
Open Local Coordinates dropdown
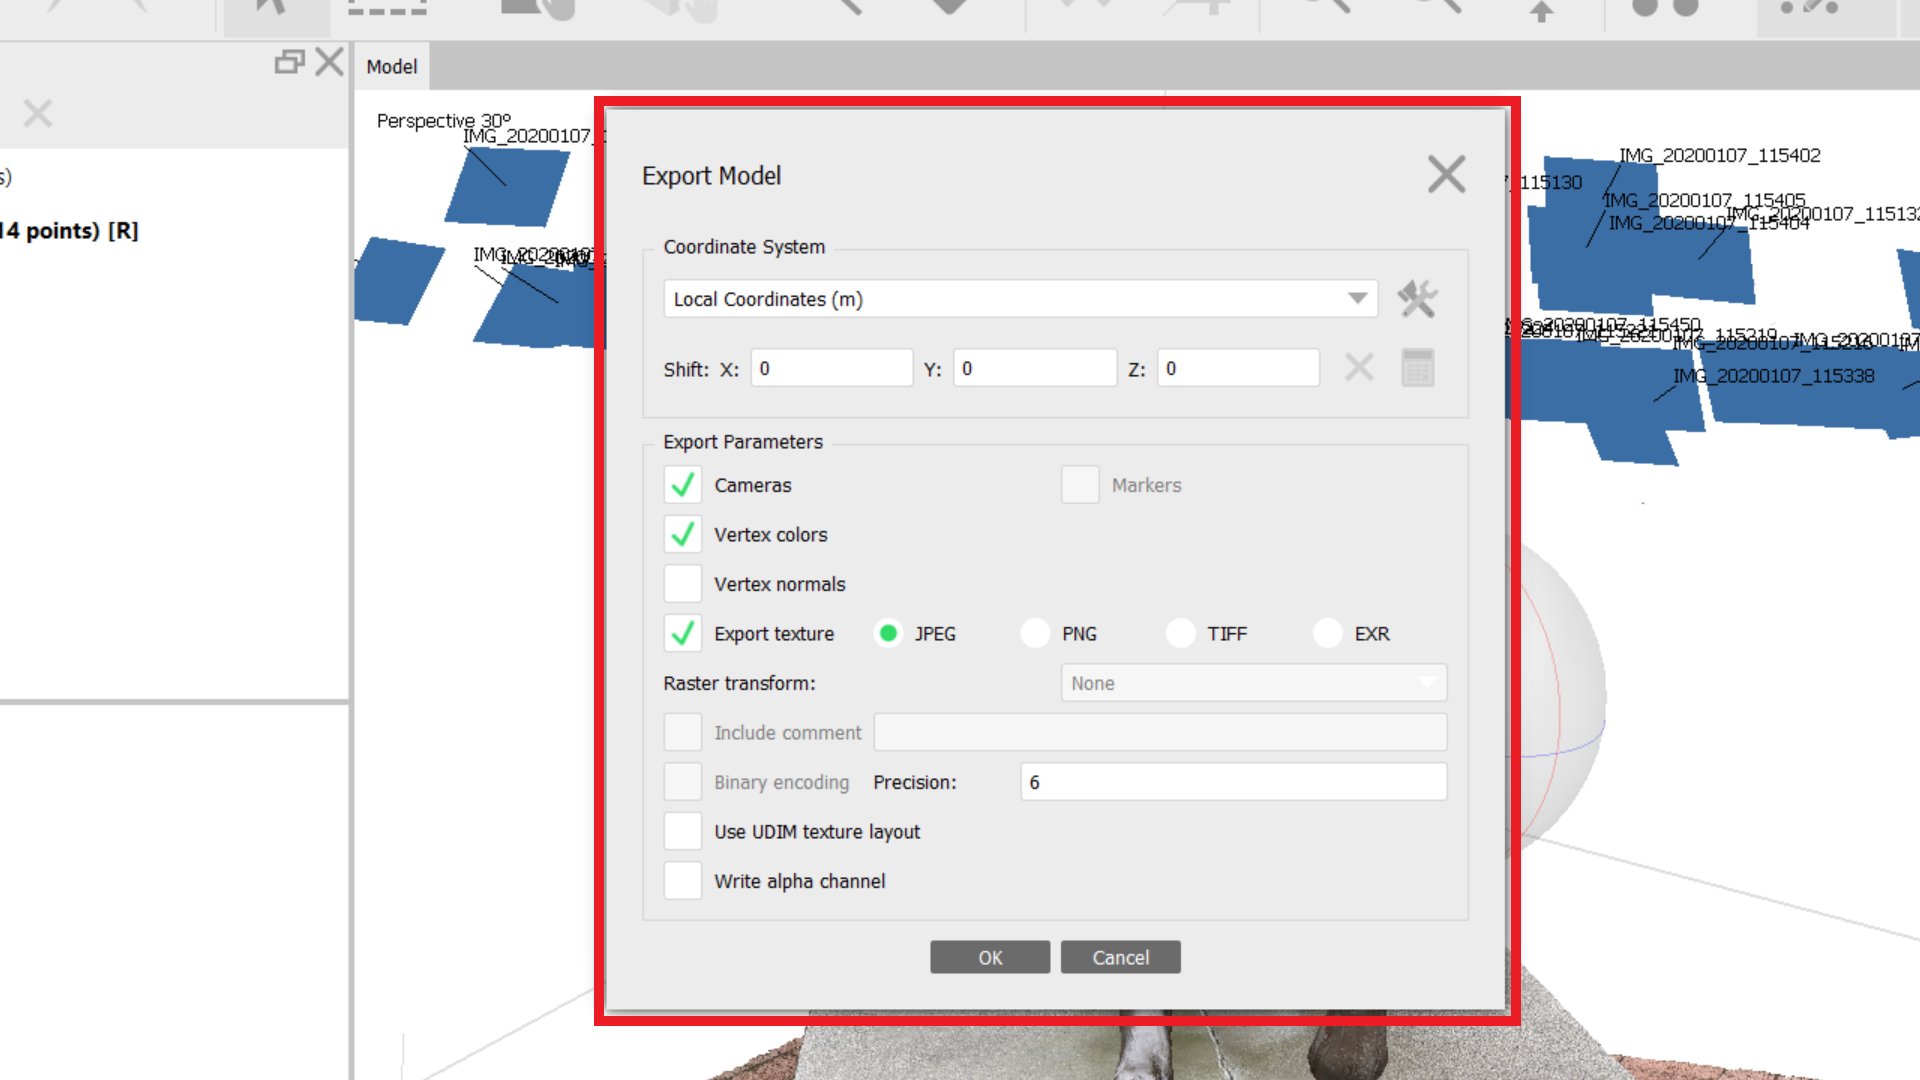tap(1020, 299)
